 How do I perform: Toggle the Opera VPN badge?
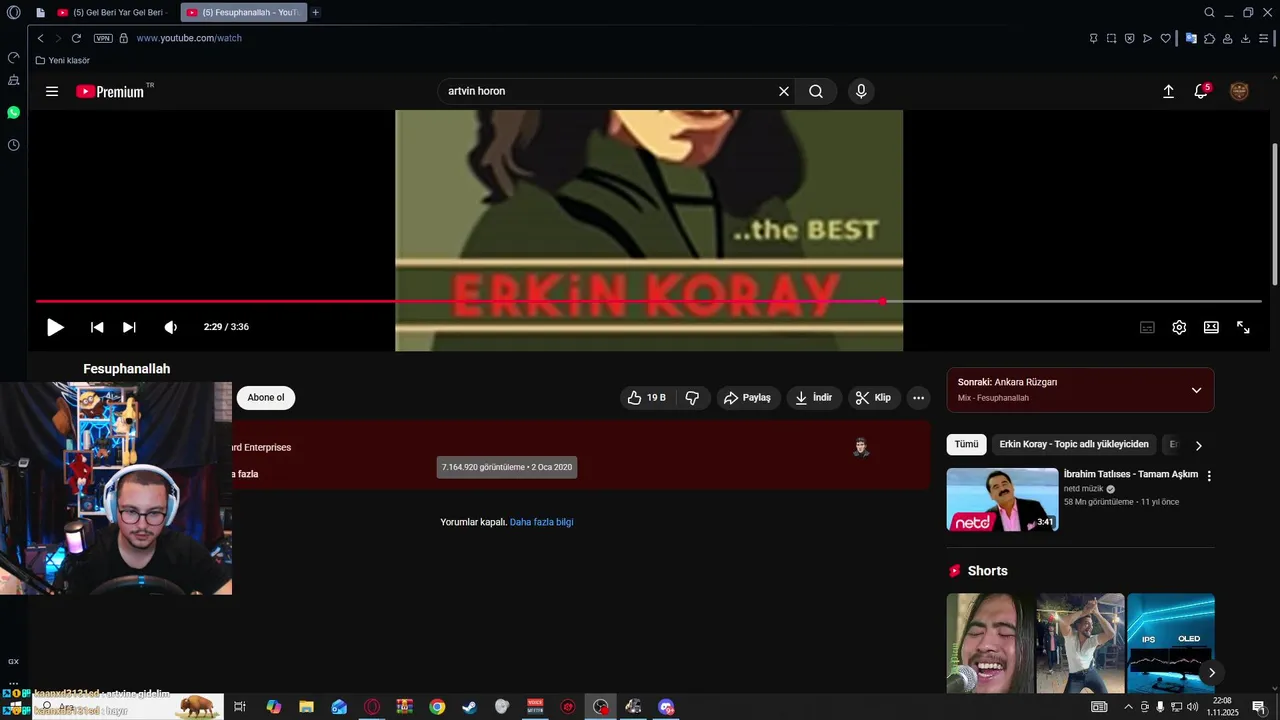tap(103, 38)
